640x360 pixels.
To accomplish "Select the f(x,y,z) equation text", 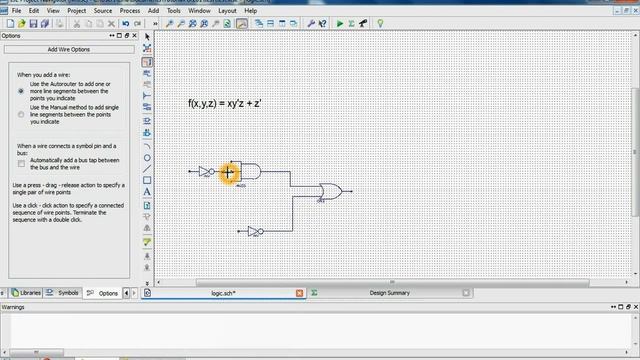I will point(224,104).
